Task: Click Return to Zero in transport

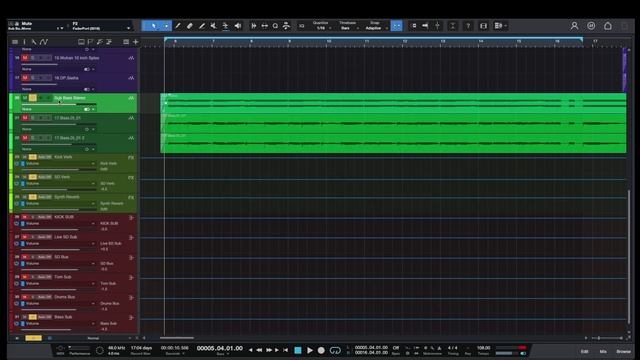Action: tap(286, 350)
